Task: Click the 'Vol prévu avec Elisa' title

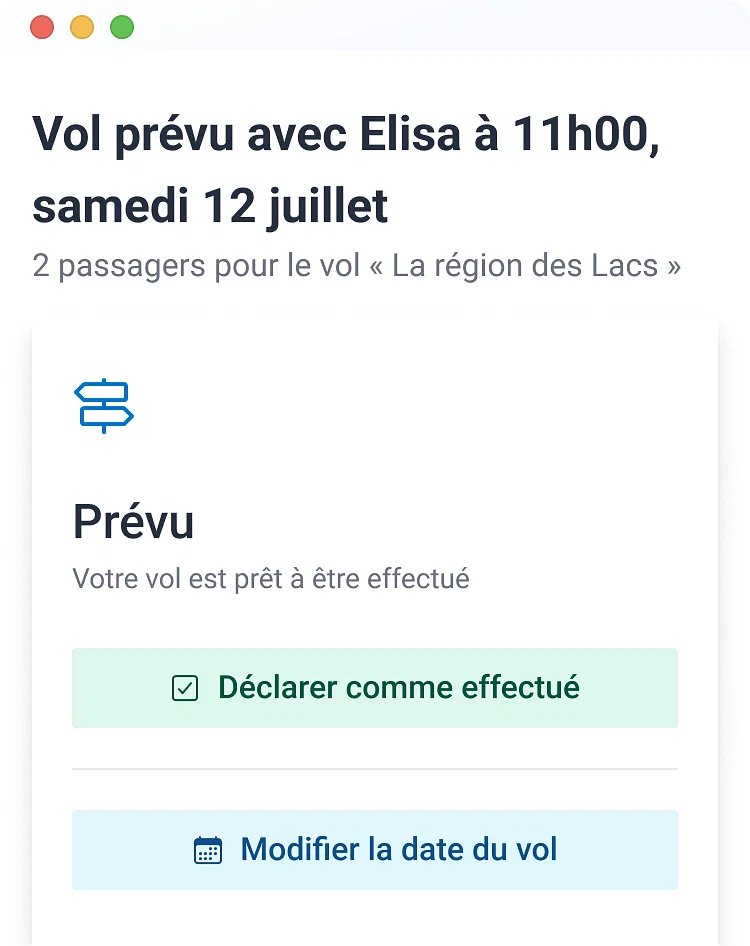Action: tap(246, 134)
